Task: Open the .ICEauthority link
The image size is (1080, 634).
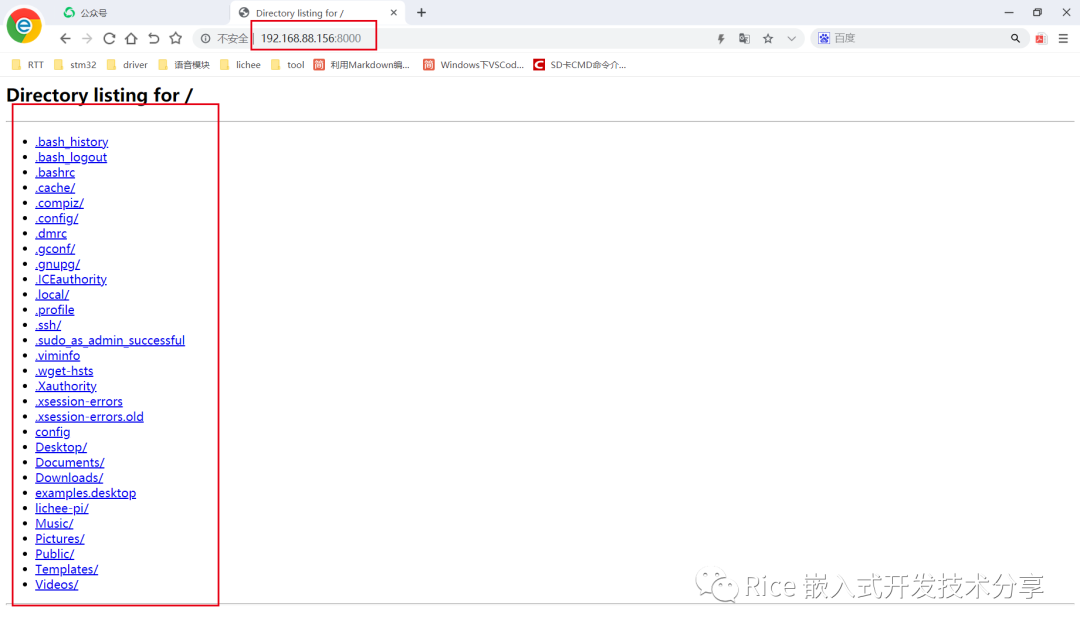Action: pos(71,279)
